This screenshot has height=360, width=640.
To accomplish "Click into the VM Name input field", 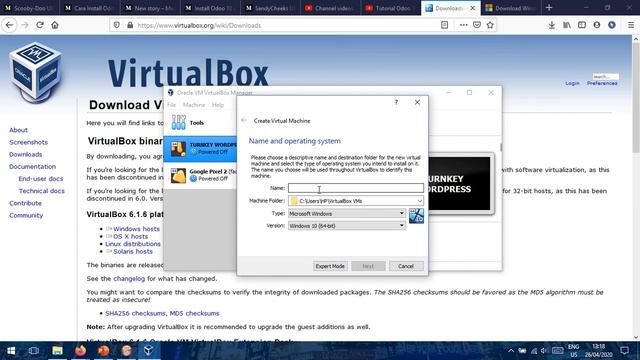I will pos(356,188).
